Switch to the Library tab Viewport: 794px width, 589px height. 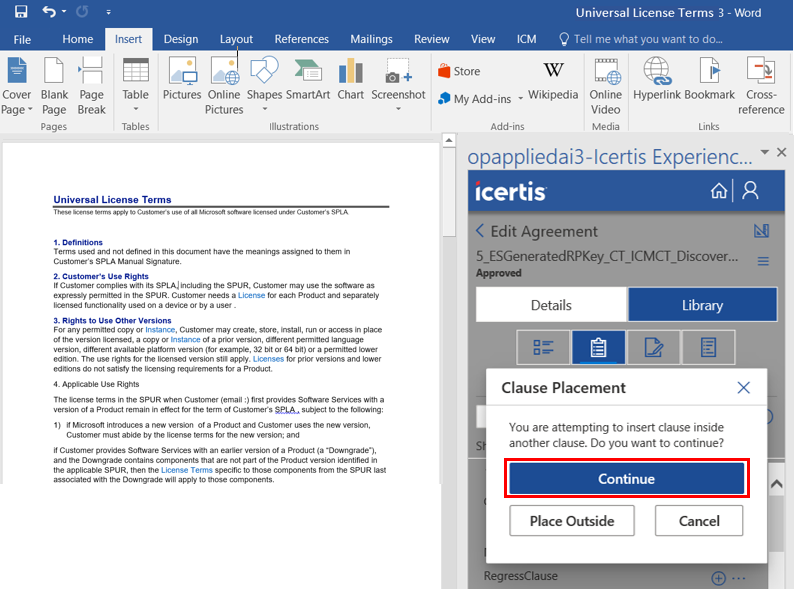coord(702,305)
